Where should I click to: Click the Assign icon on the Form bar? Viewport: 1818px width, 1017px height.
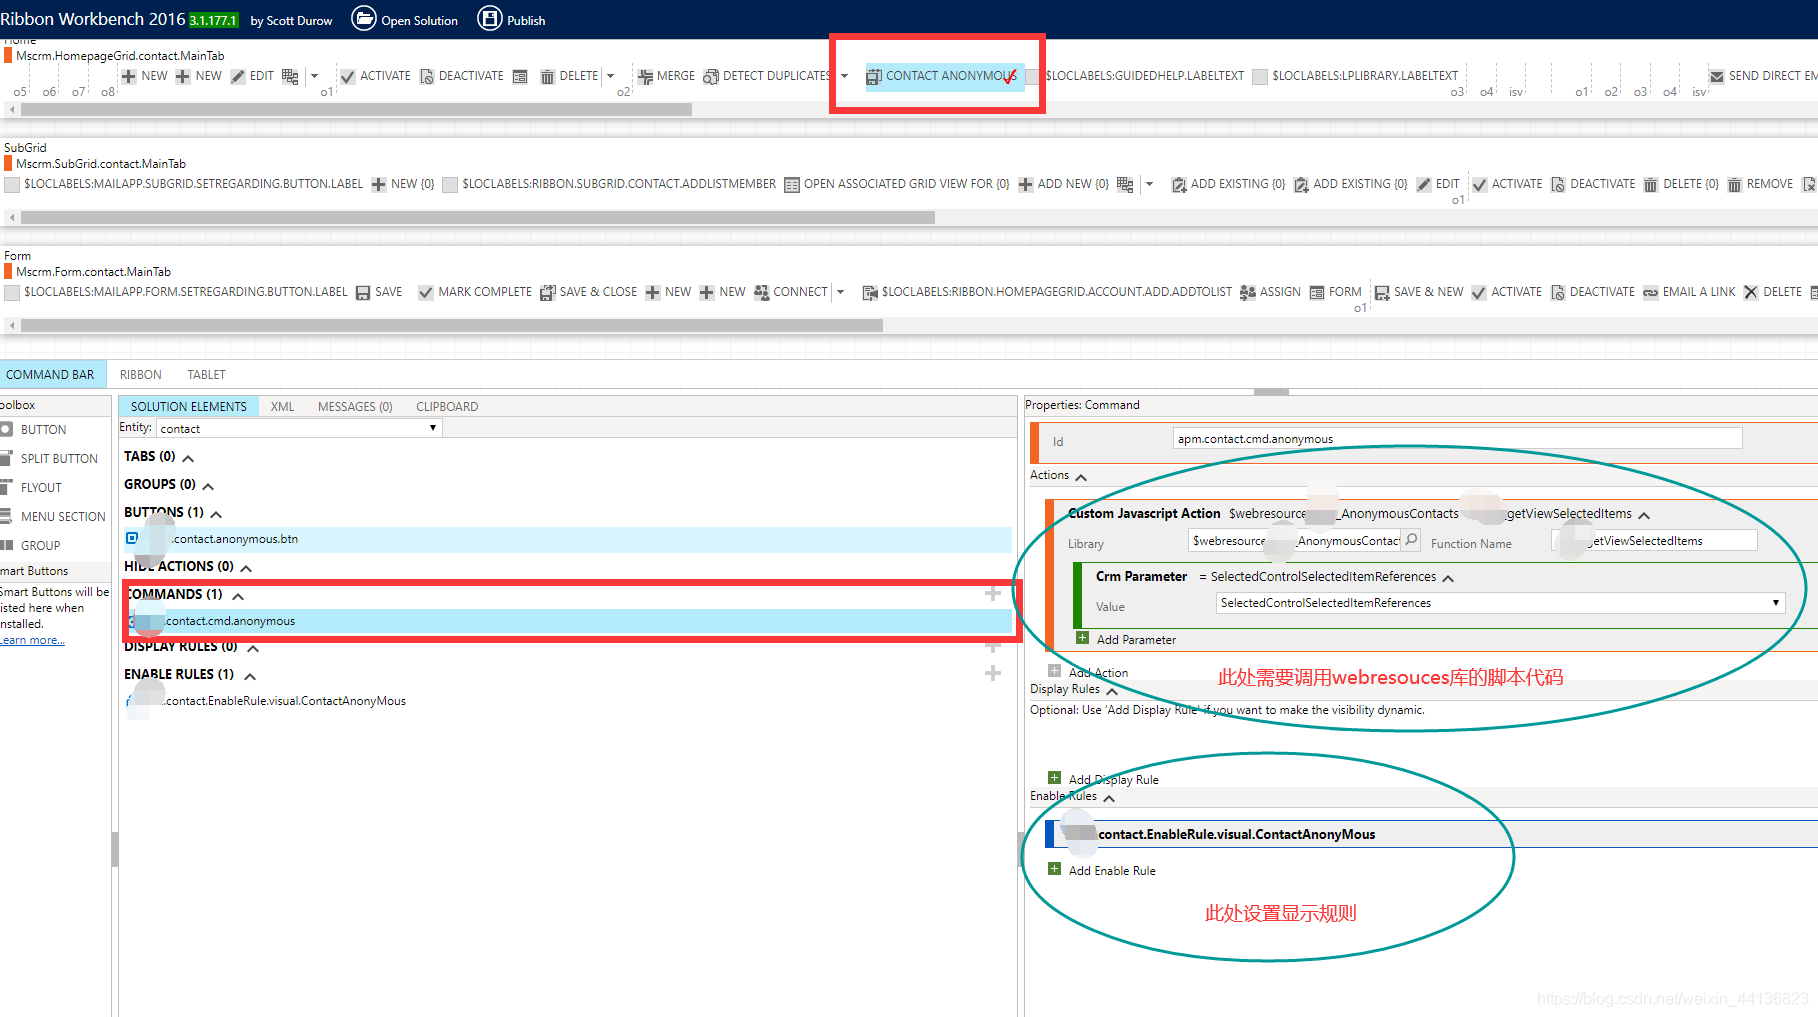coord(1248,293)
